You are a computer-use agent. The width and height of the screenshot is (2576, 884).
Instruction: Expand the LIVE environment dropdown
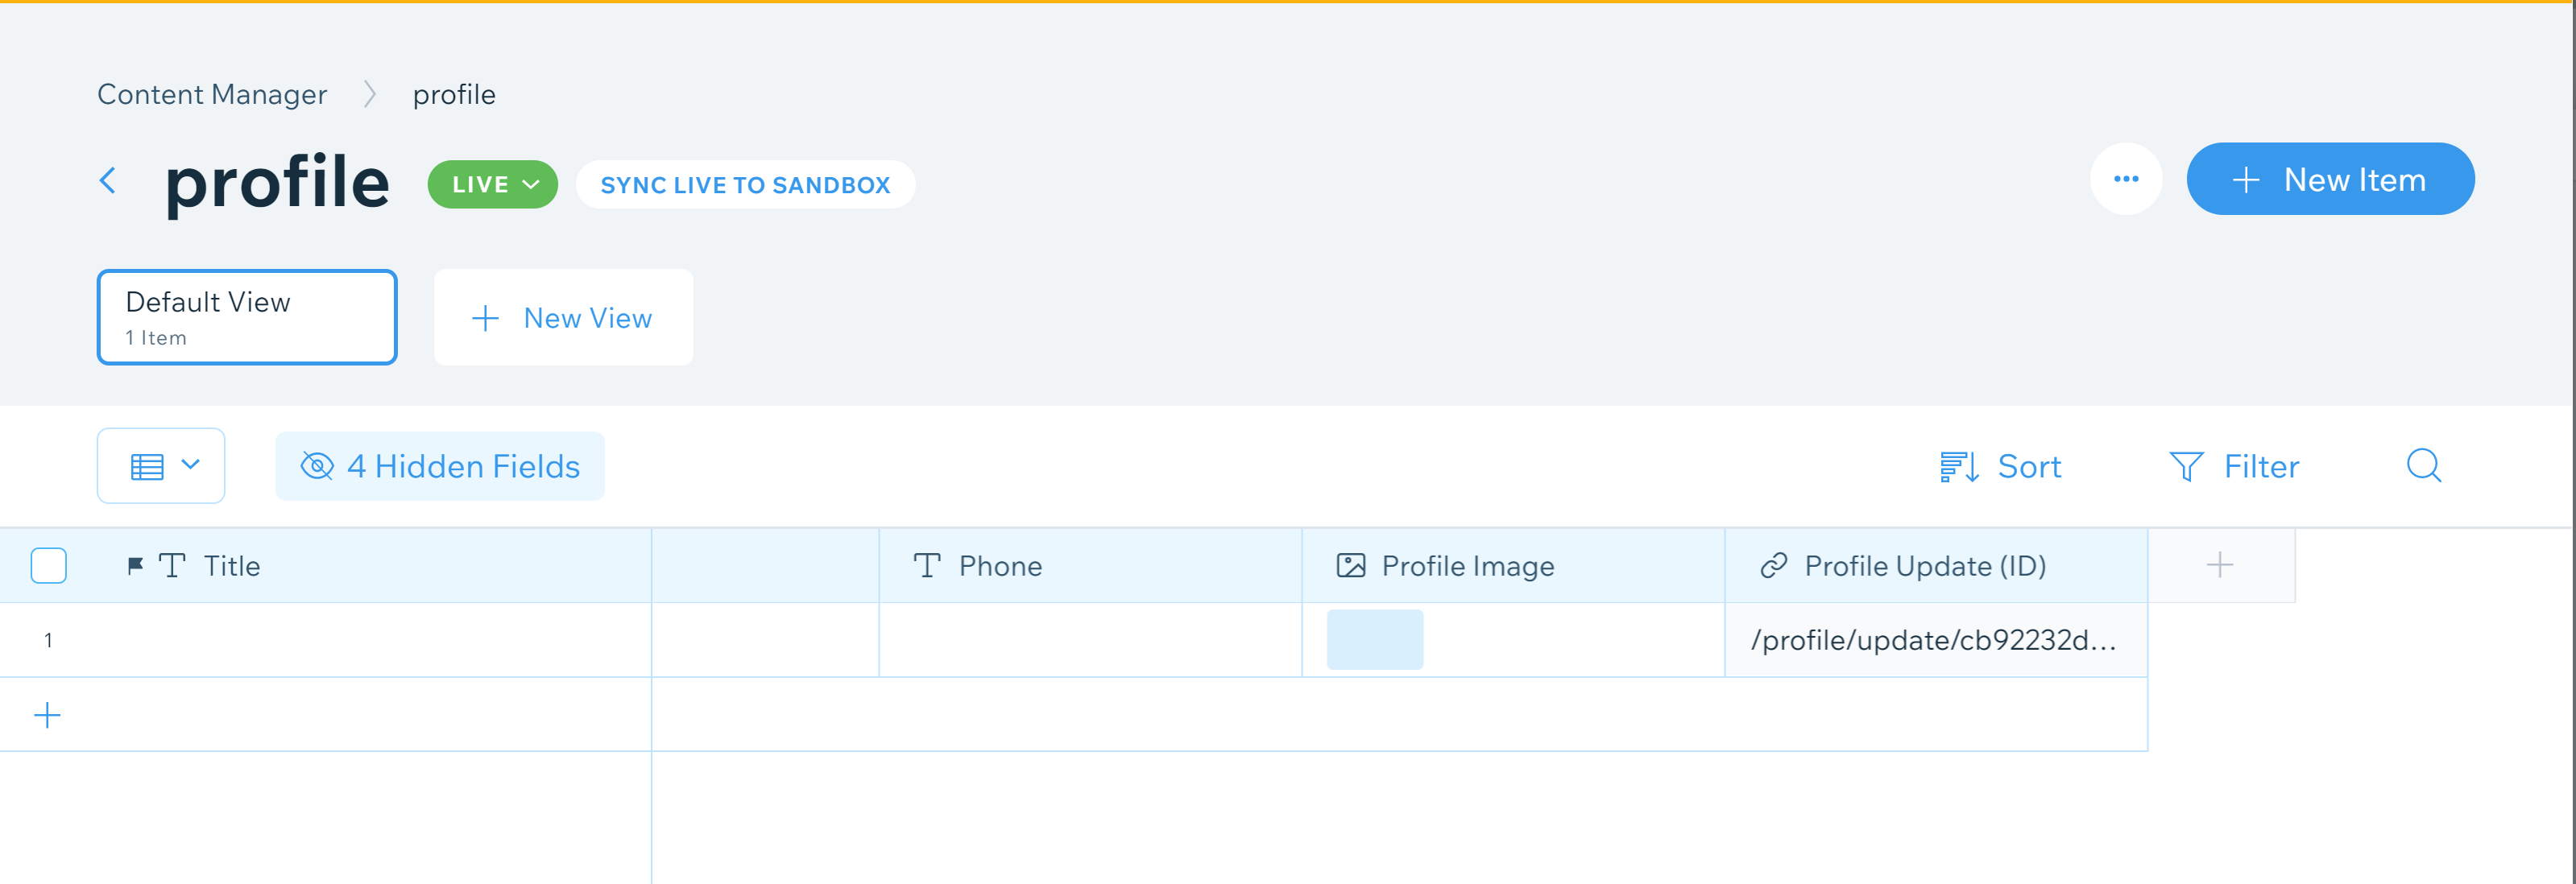[x=493, y=185]
